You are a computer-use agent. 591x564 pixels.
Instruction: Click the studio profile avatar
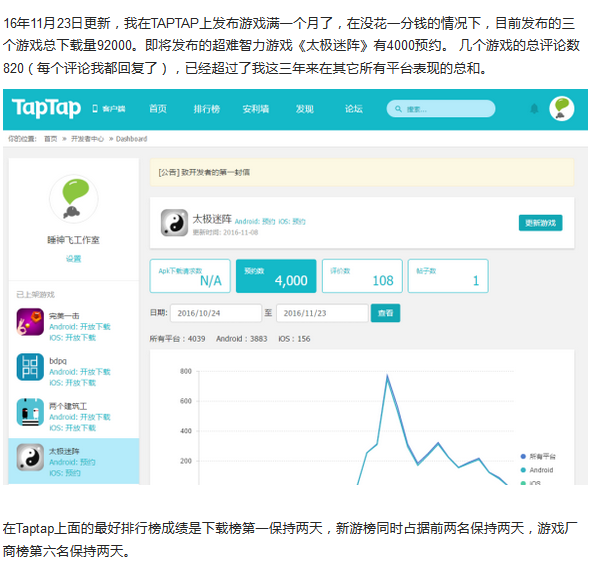click(x=73, y=199)
